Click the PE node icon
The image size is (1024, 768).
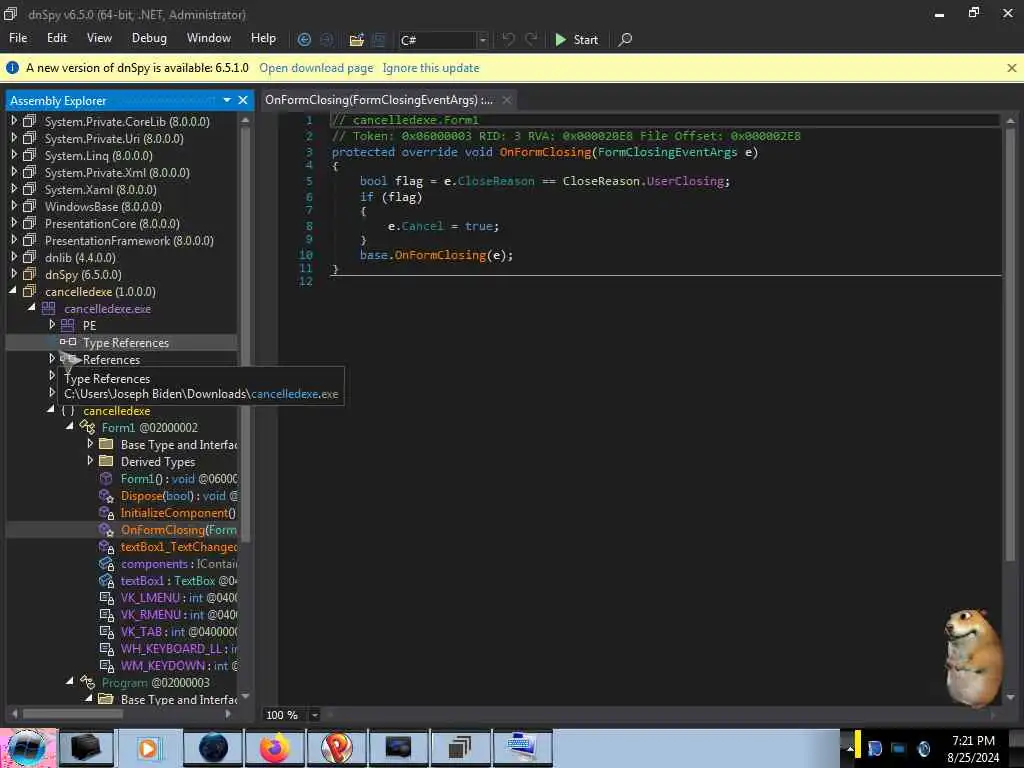(x=67, y=325)
